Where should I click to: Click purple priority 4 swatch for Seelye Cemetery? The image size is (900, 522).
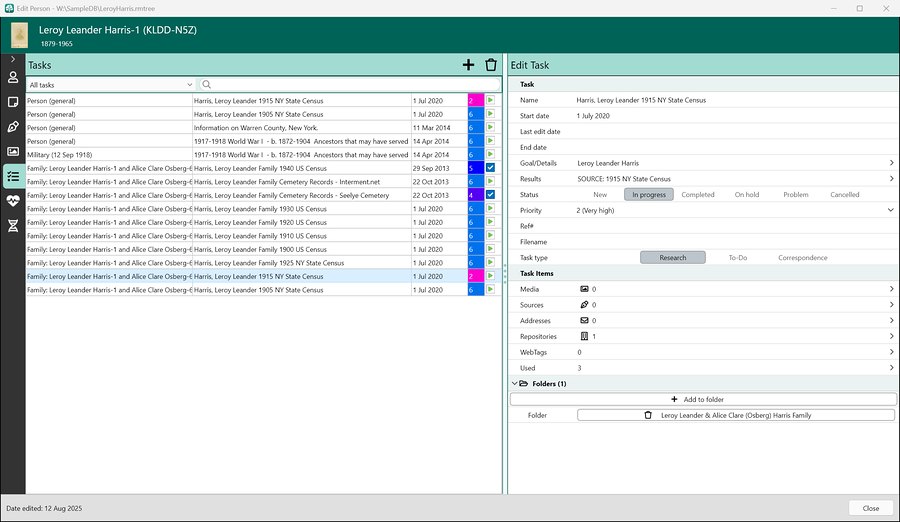(476, 195)
